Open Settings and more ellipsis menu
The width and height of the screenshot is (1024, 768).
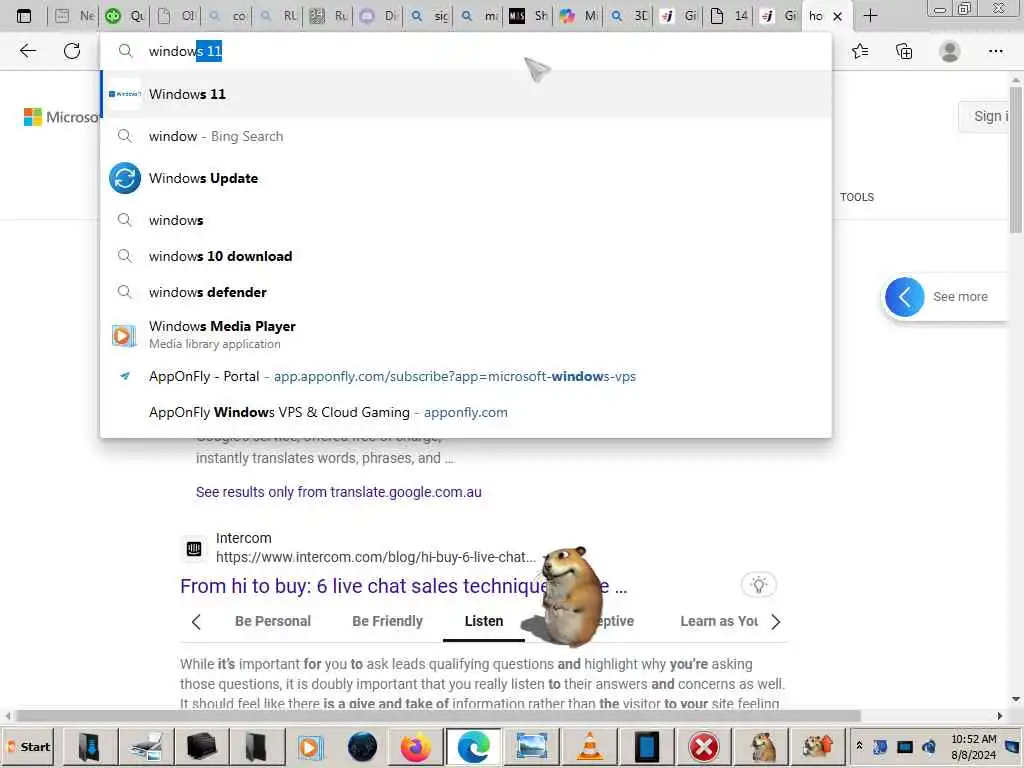pos(995,51)
